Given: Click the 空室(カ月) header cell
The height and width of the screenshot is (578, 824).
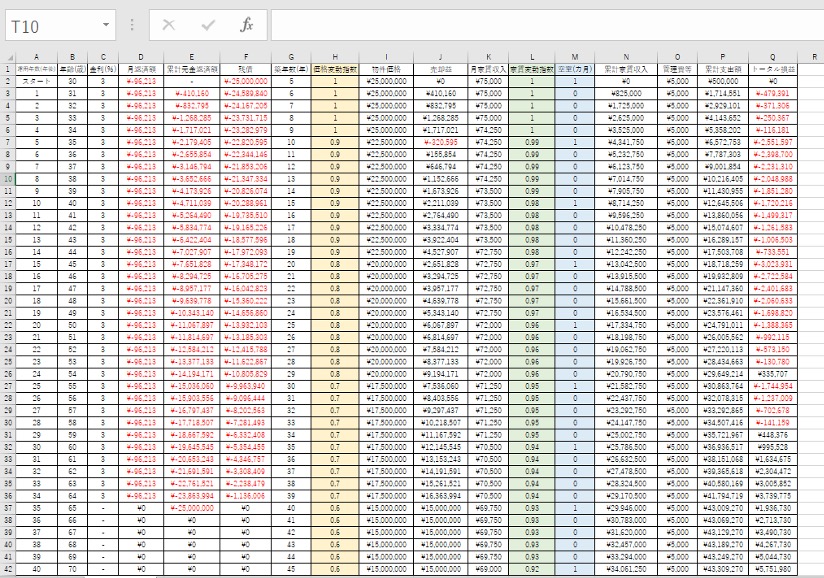Looking at the screenshot, I should click(x=575, y=69).
